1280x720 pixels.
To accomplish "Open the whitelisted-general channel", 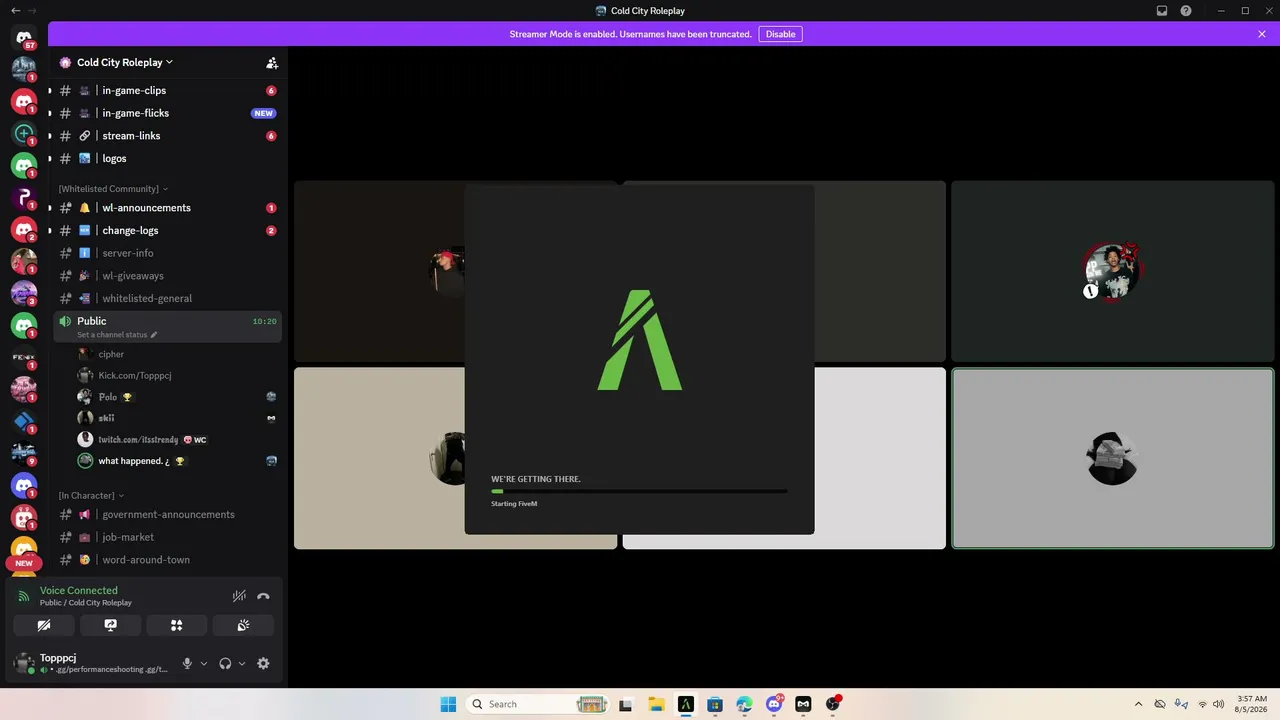I will click(167, 298).
